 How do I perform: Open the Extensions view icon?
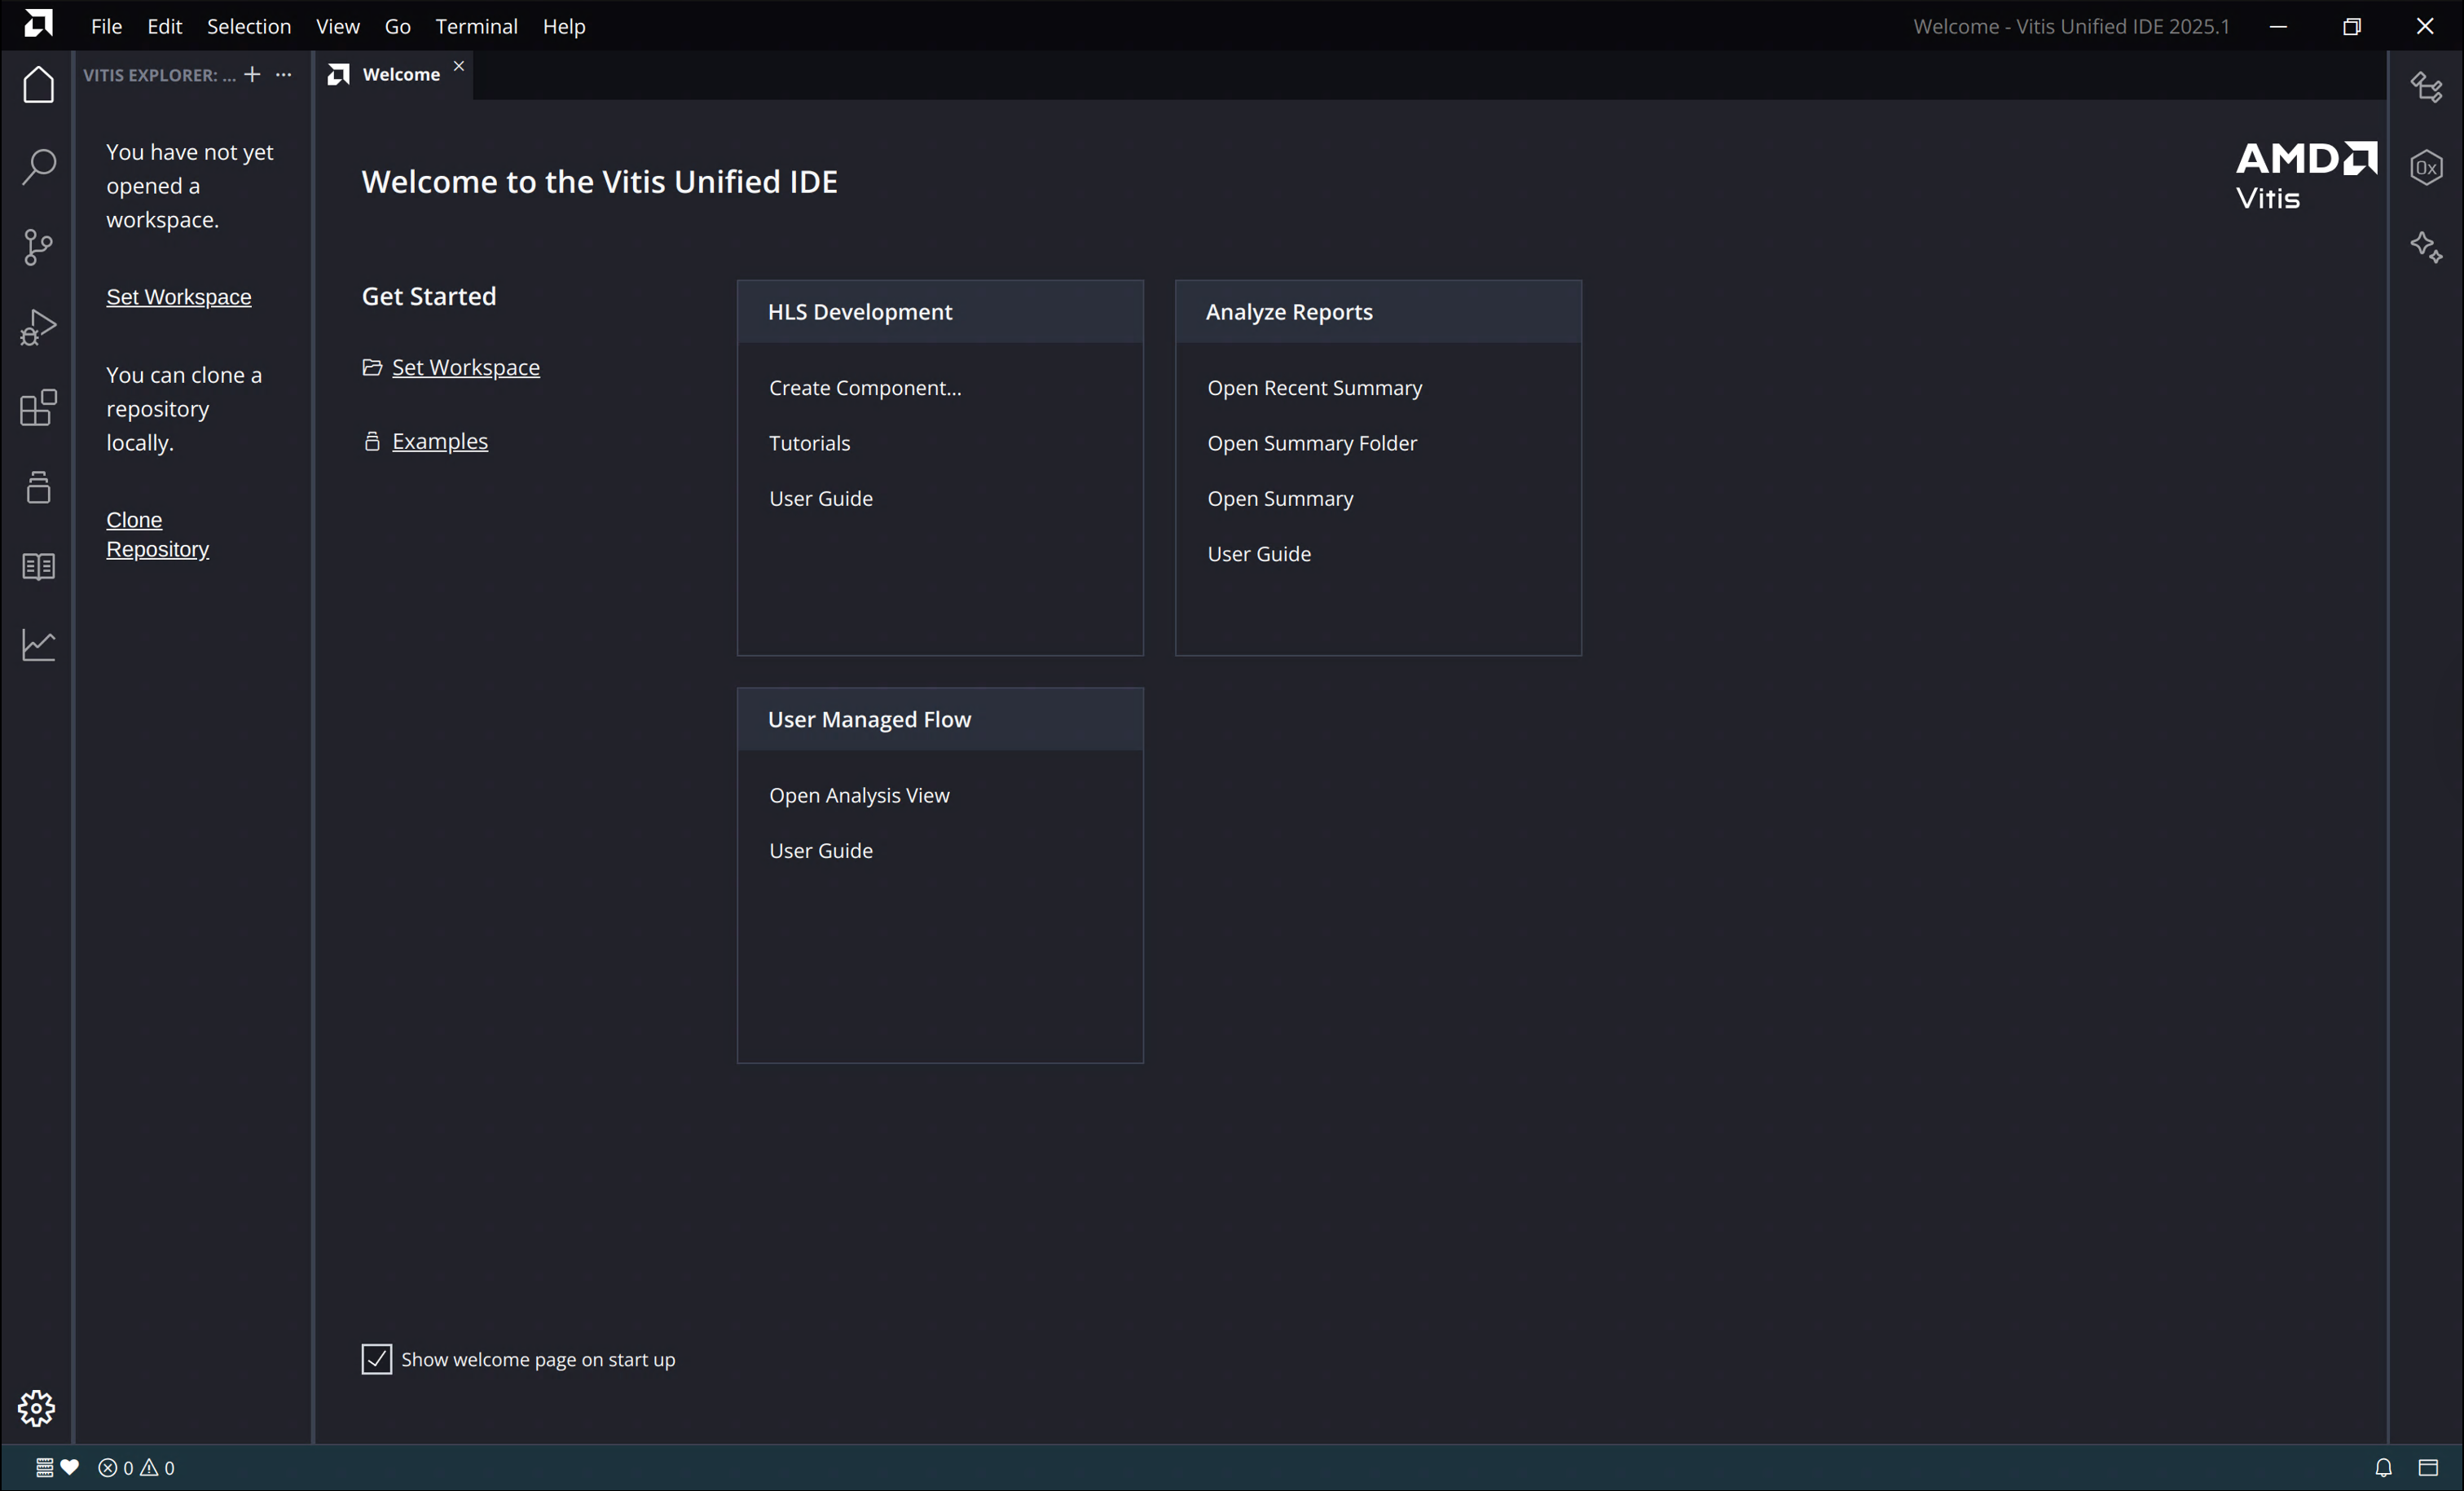point(38,407)
